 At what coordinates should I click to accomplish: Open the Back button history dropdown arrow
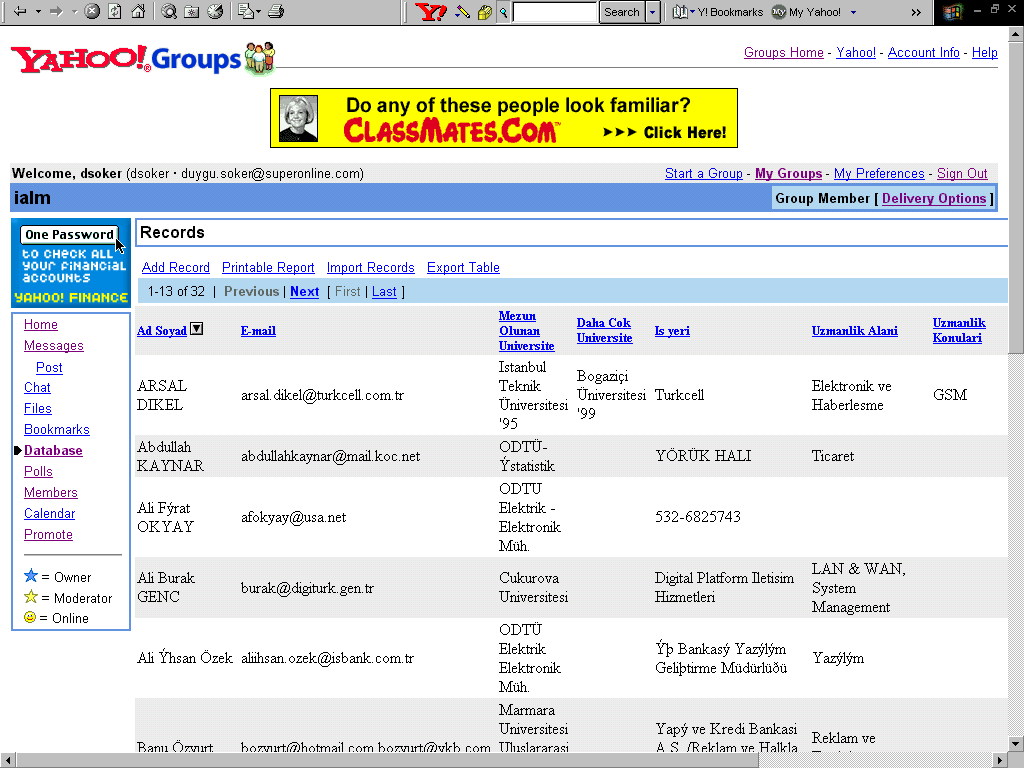(38, 12)
